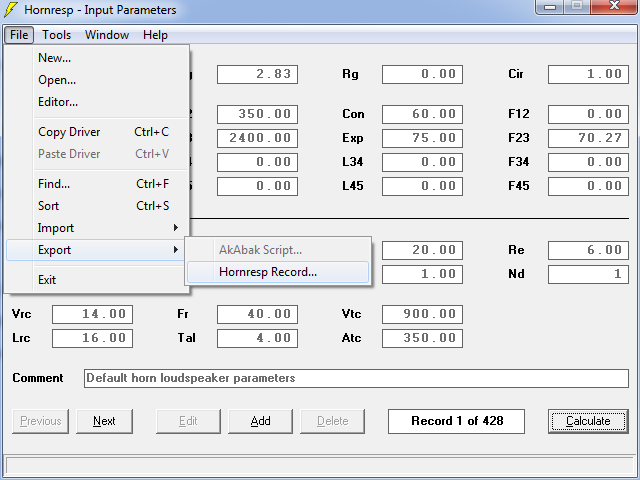This screenshot has width=640, height=480.
Task: Click the Lrc field showing 16.00
Action: 92,338
